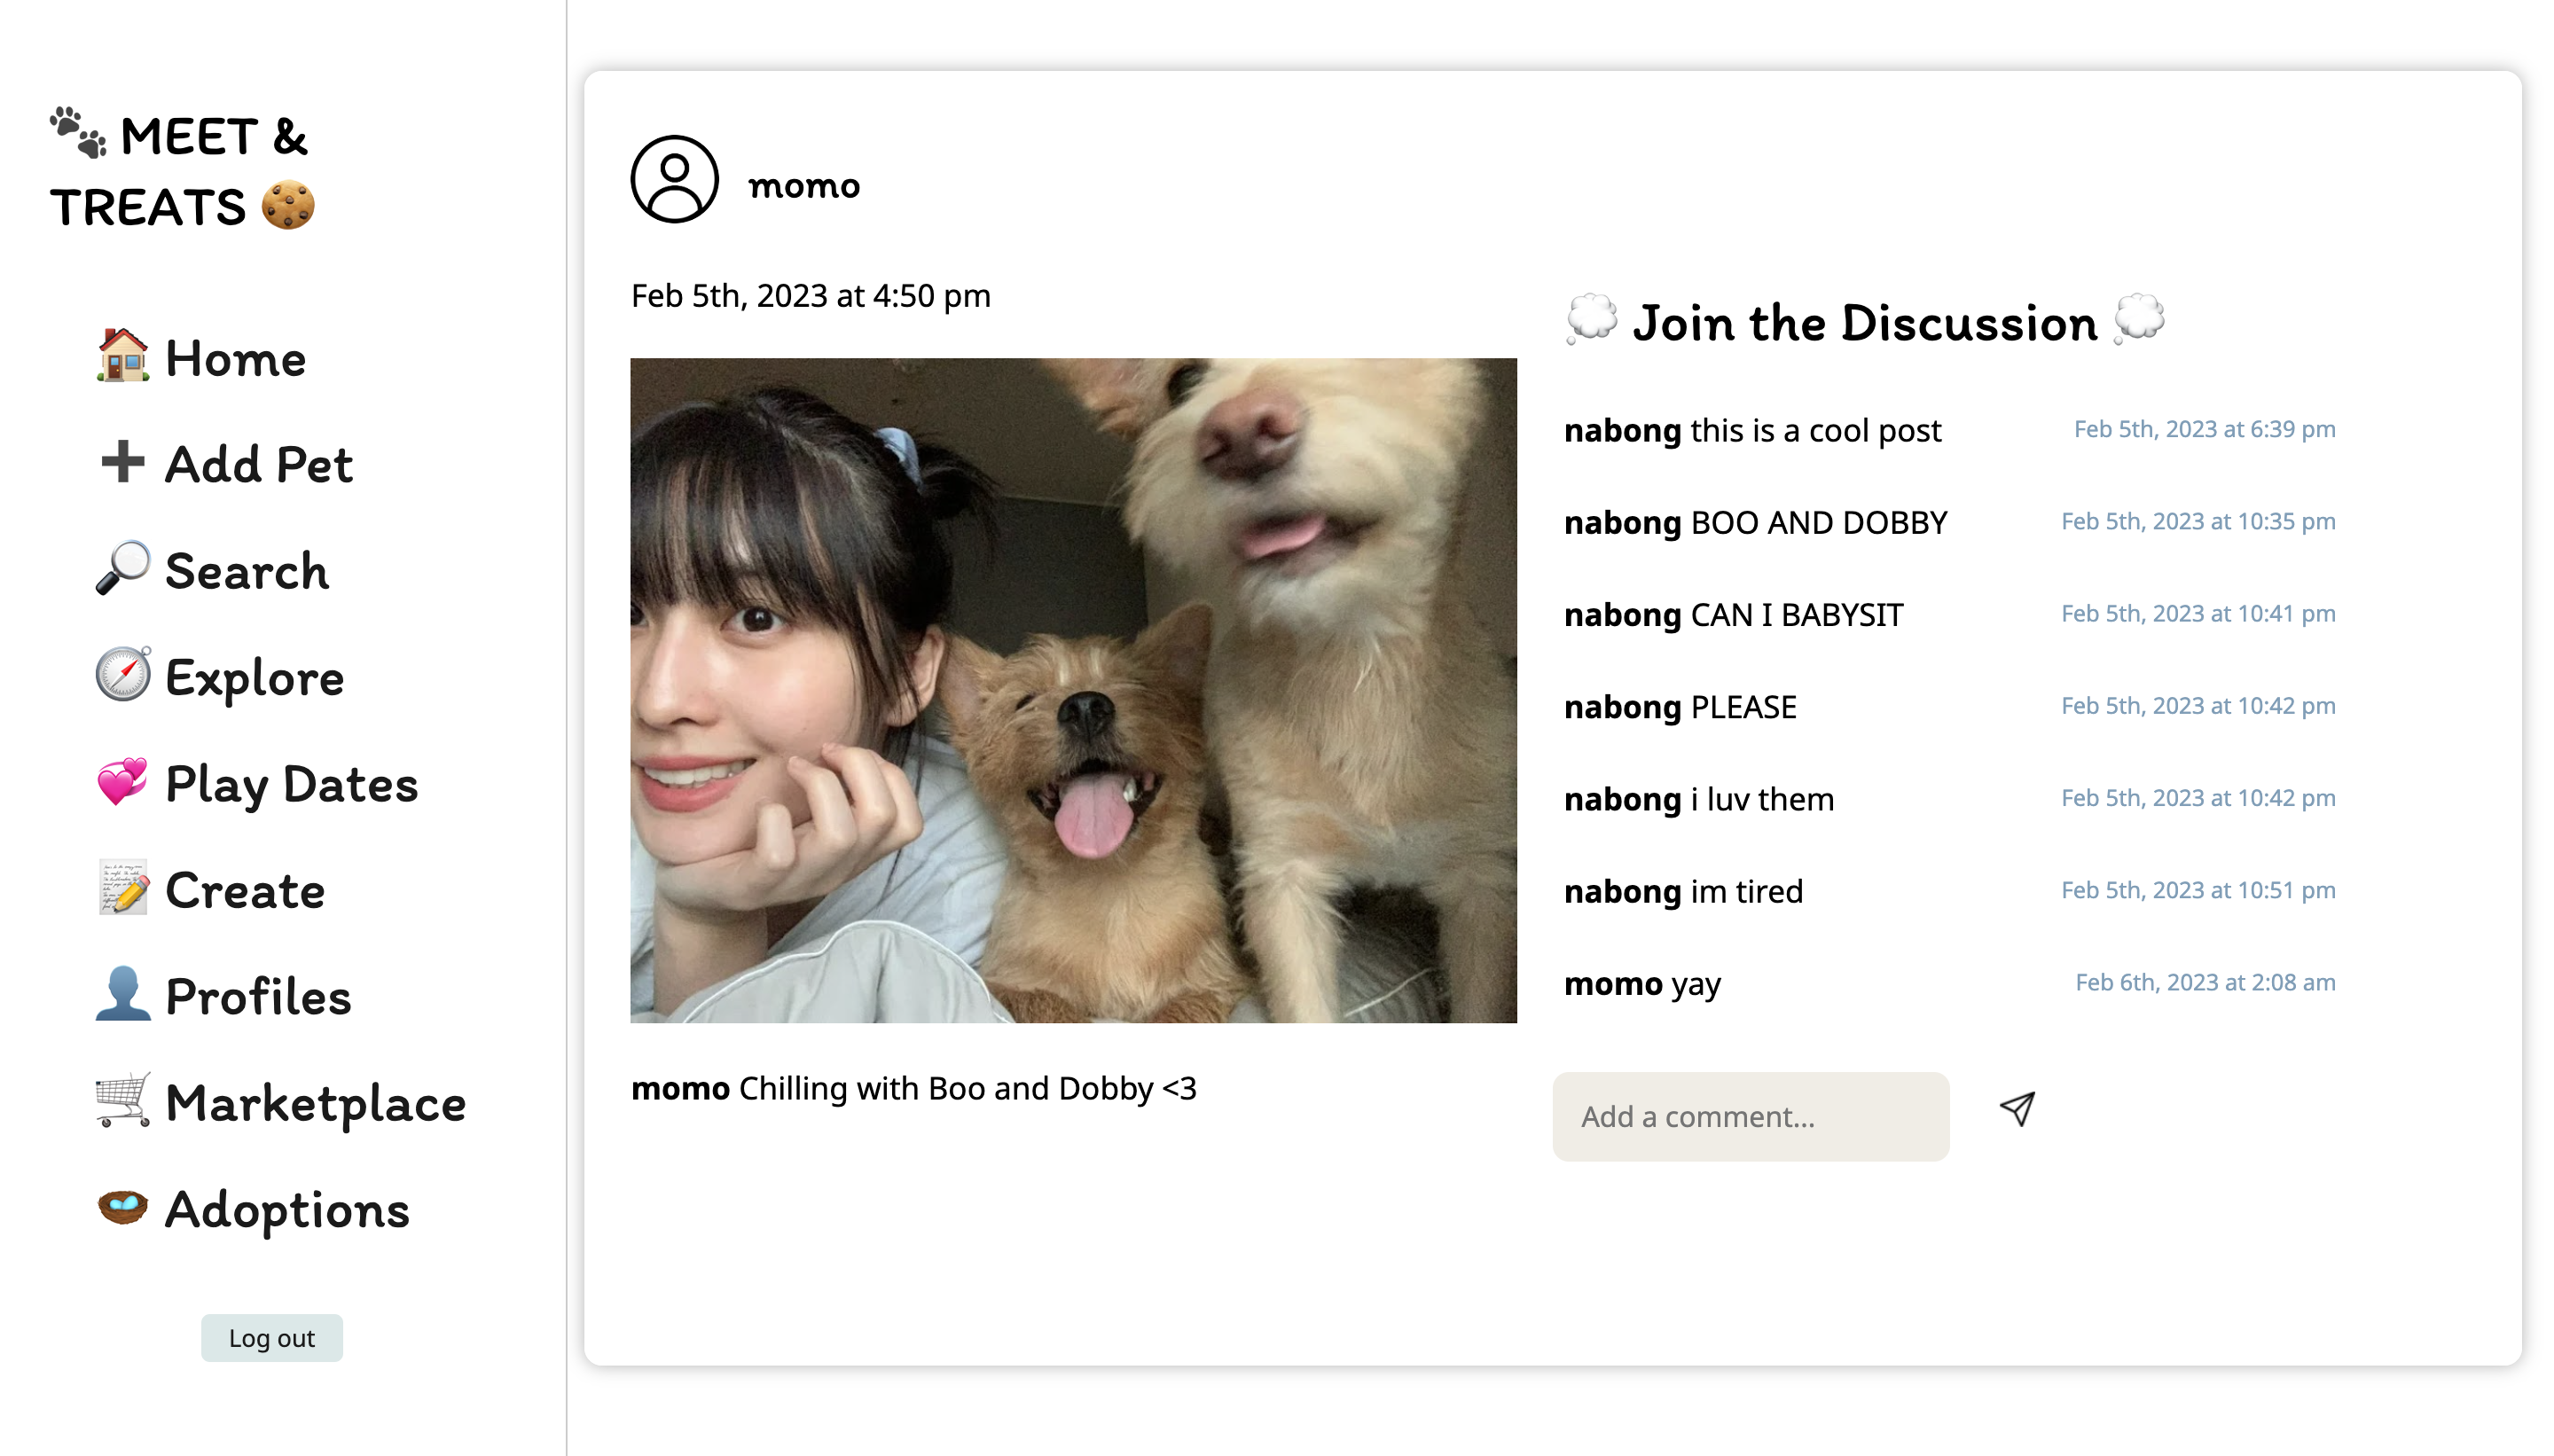This screenshot has height=1456, width=2554.
Task: Click the MEET & TREATS logo
Action: coord(182,171)
